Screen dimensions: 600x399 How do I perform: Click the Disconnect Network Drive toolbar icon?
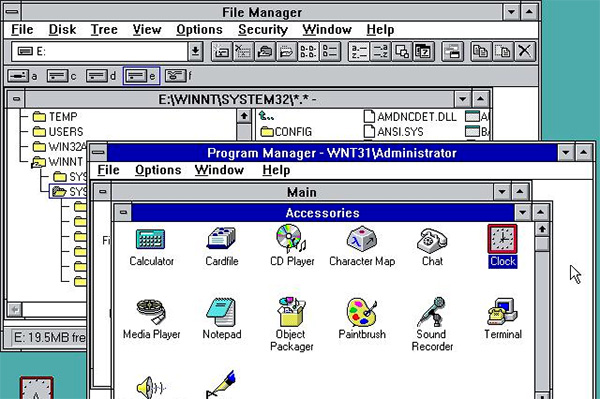[x=243, y=51]
